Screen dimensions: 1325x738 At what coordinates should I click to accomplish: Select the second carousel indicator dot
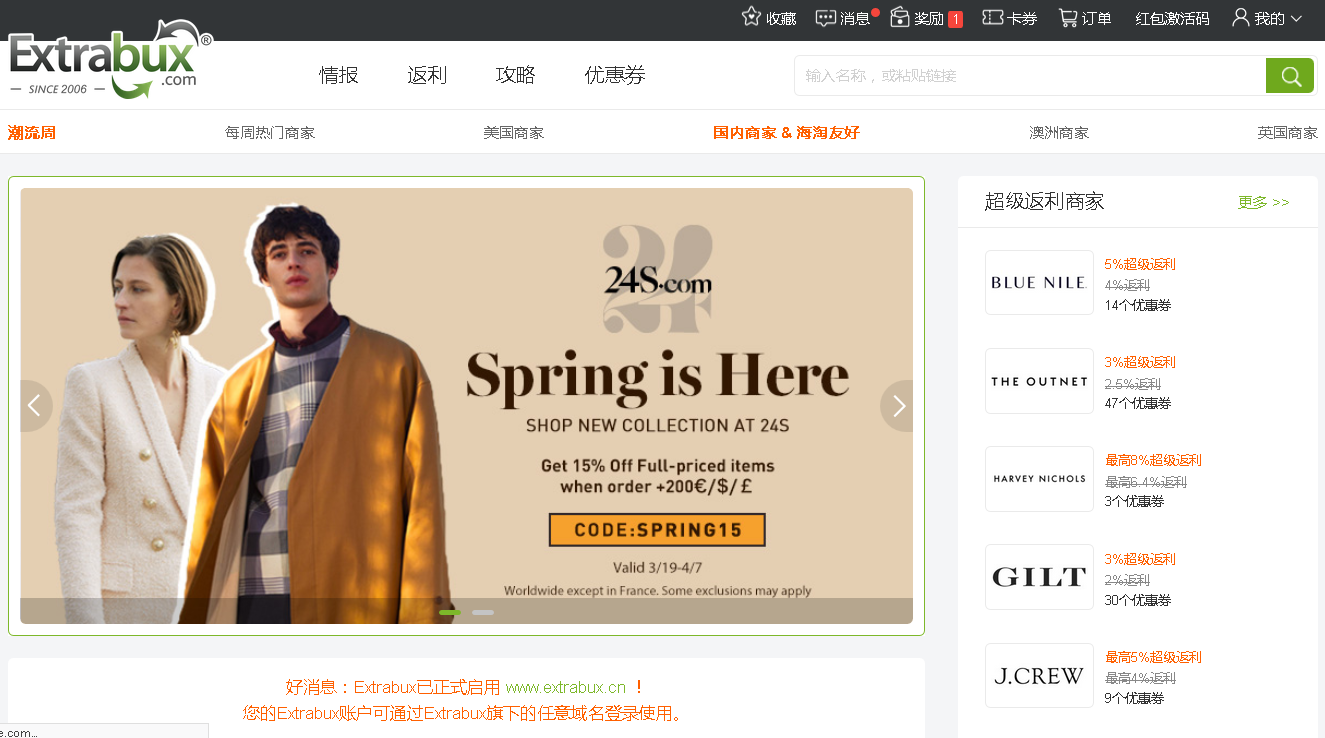tap(483, 612)
